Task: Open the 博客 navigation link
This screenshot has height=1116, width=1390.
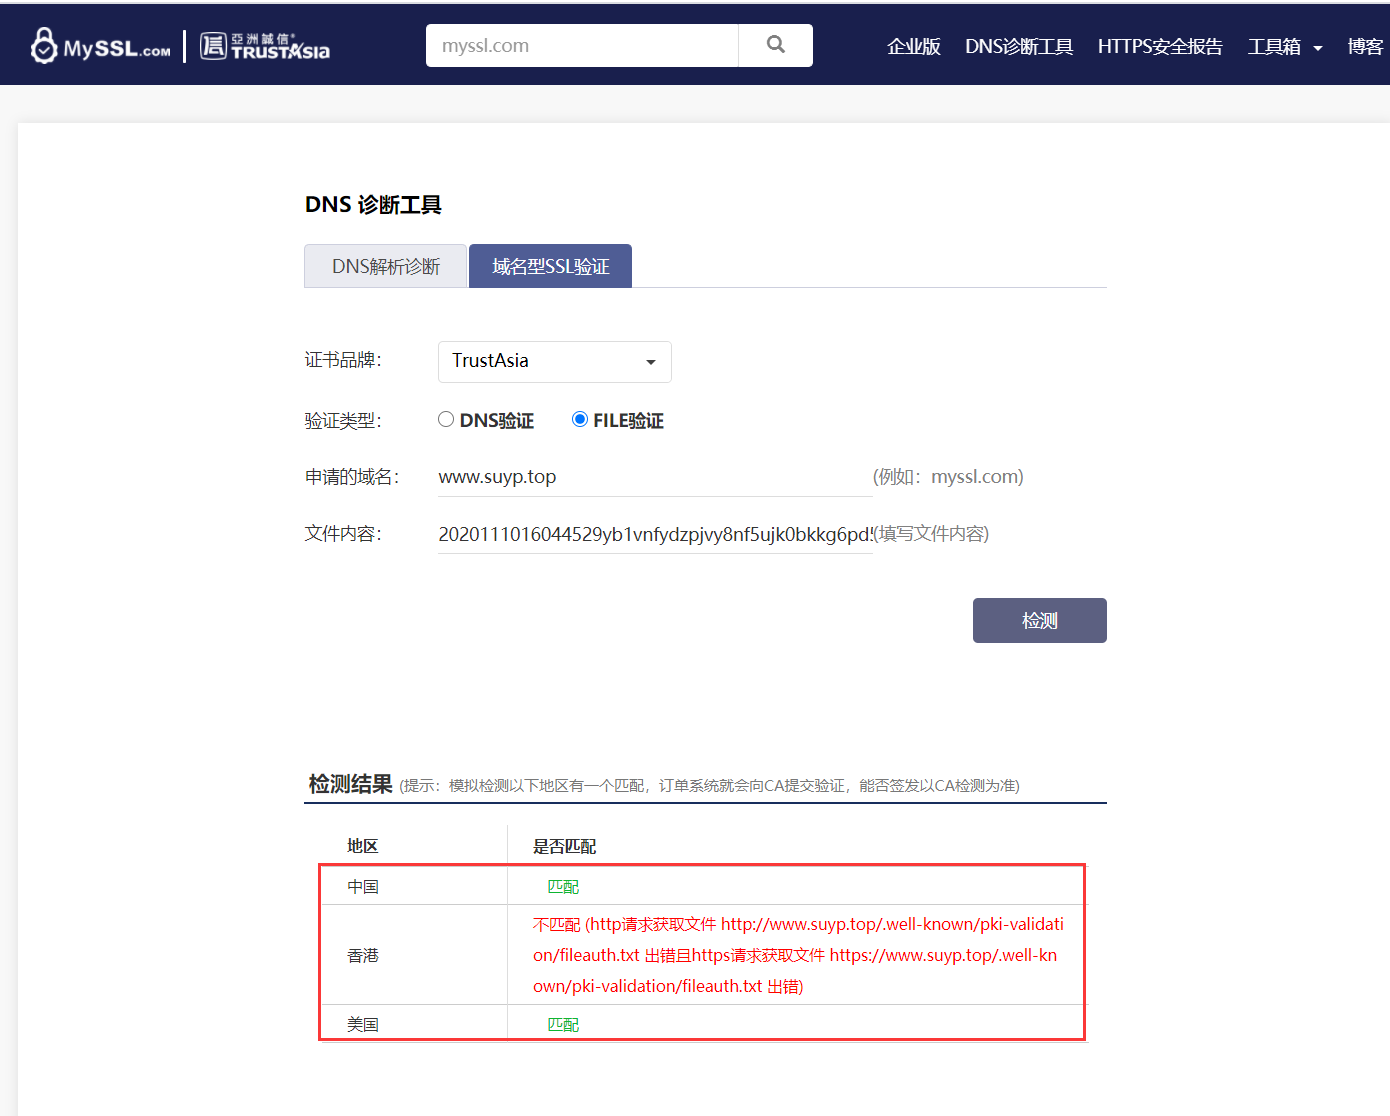Action: tap(1365, 46)
